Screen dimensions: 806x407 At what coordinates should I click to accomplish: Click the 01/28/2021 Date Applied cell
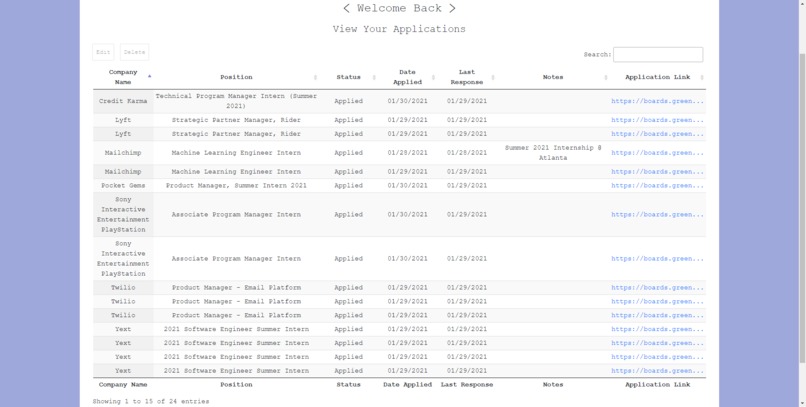pyautogui.click(x=408, y=153)
